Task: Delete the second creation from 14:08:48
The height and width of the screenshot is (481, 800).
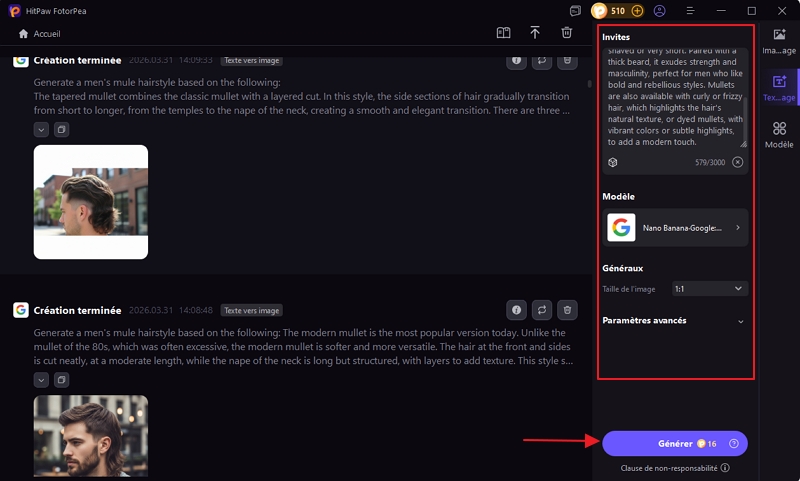Action: coord(567,310)
